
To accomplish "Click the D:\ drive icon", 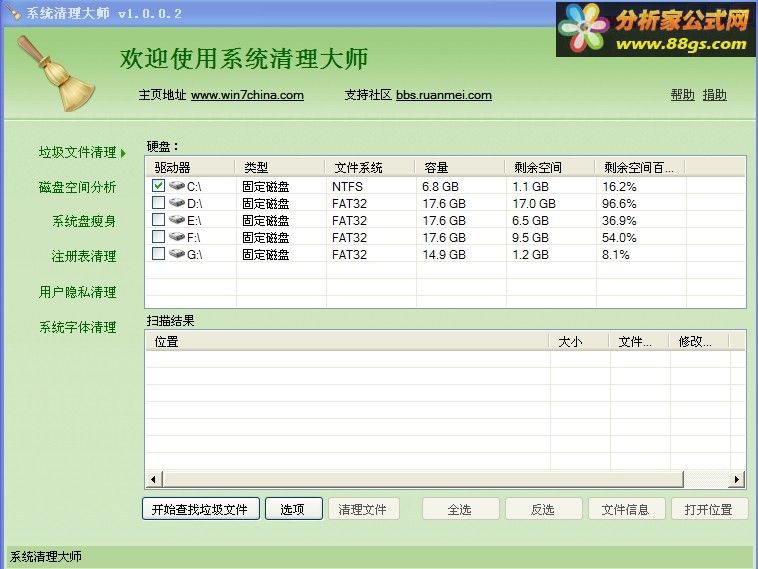I will 177,203.
